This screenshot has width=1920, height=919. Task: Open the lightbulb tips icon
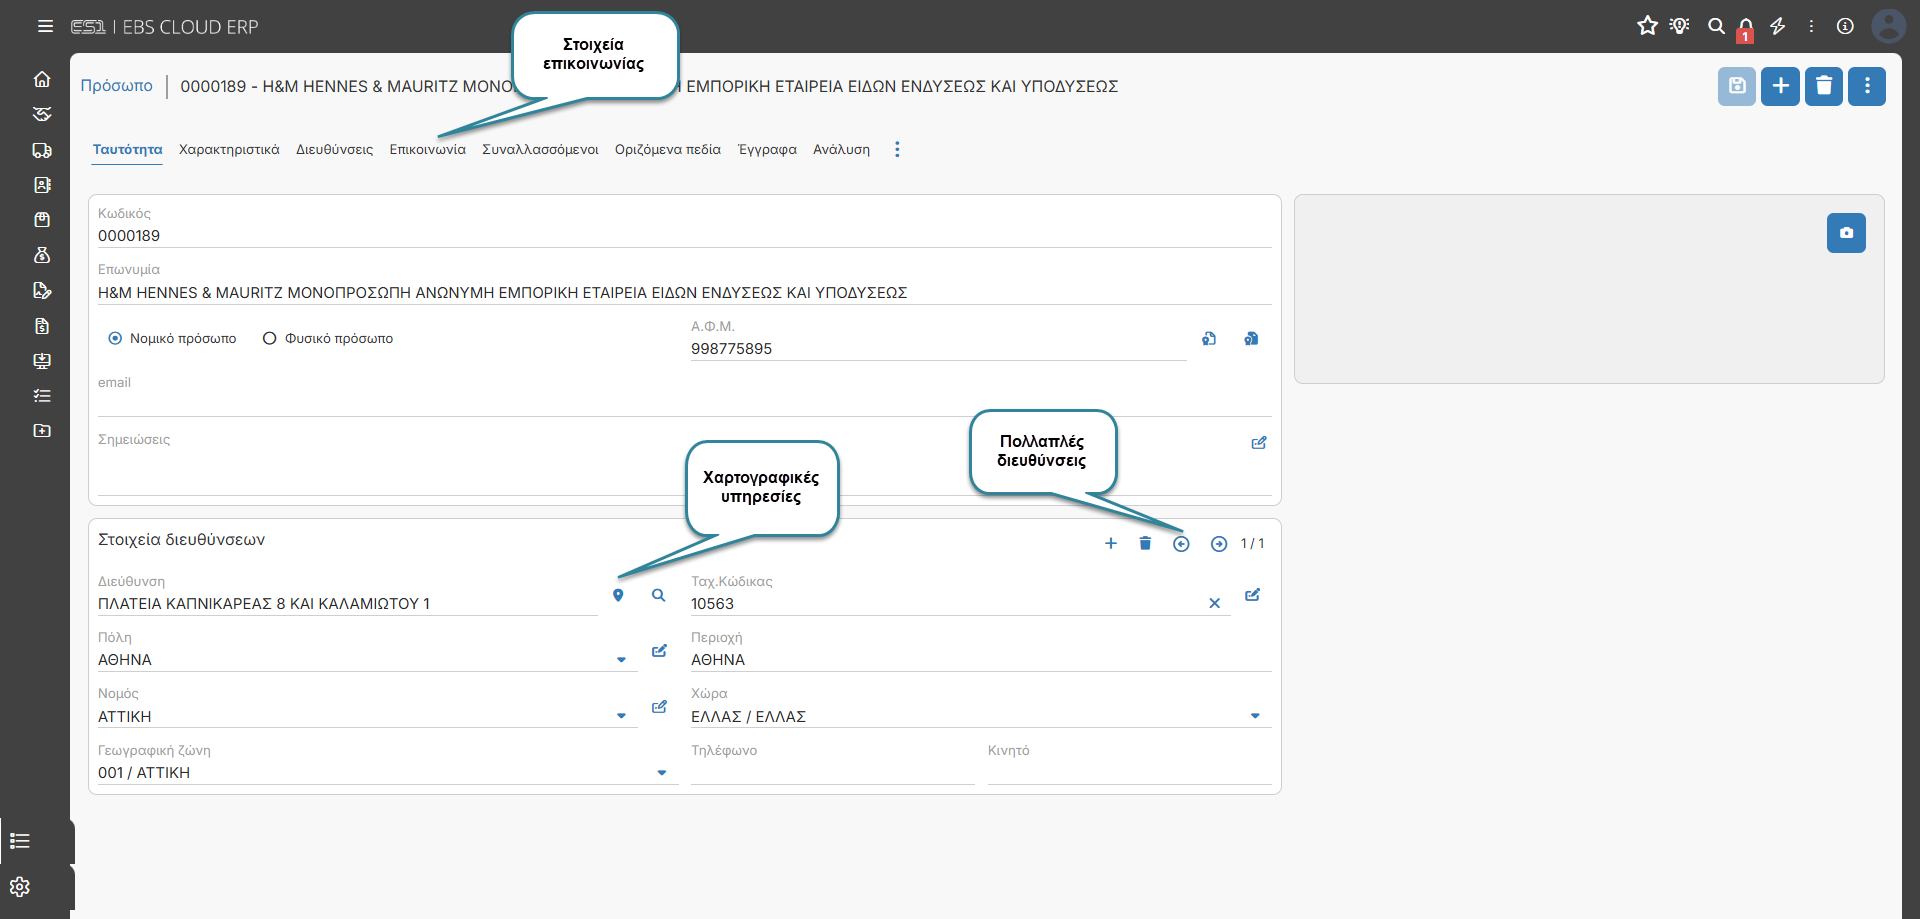click(1680, 26)
